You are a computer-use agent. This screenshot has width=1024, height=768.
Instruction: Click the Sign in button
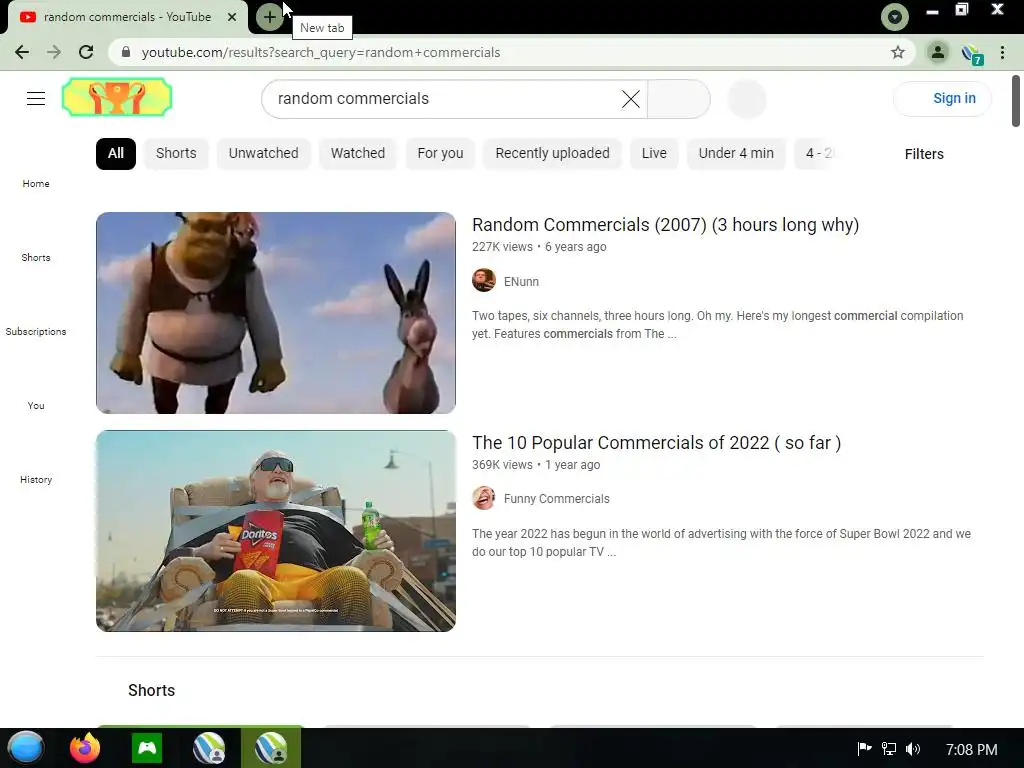pos(942,99)
